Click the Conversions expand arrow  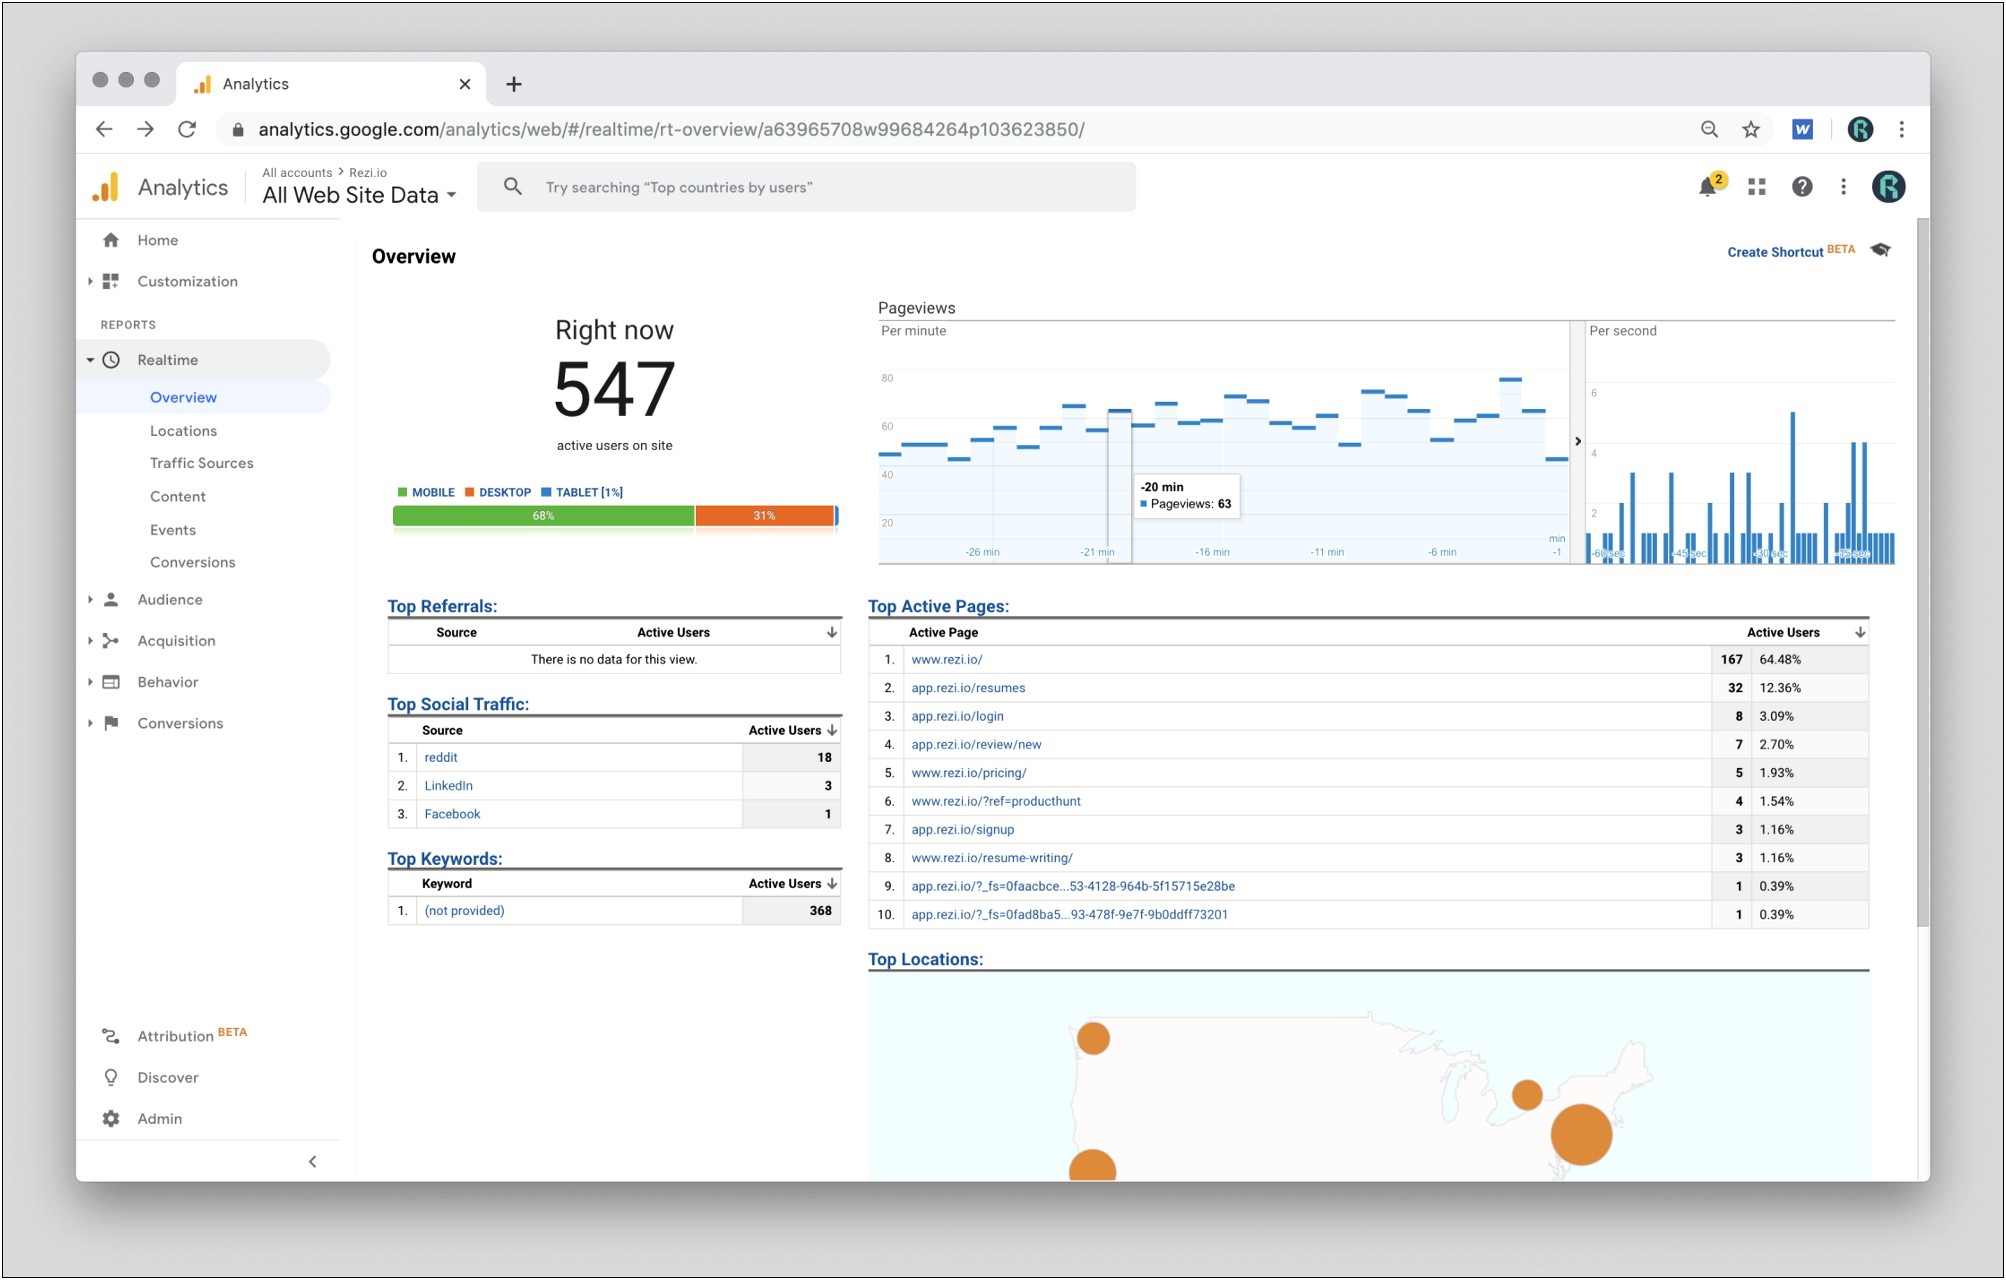[x=94, y=723]
